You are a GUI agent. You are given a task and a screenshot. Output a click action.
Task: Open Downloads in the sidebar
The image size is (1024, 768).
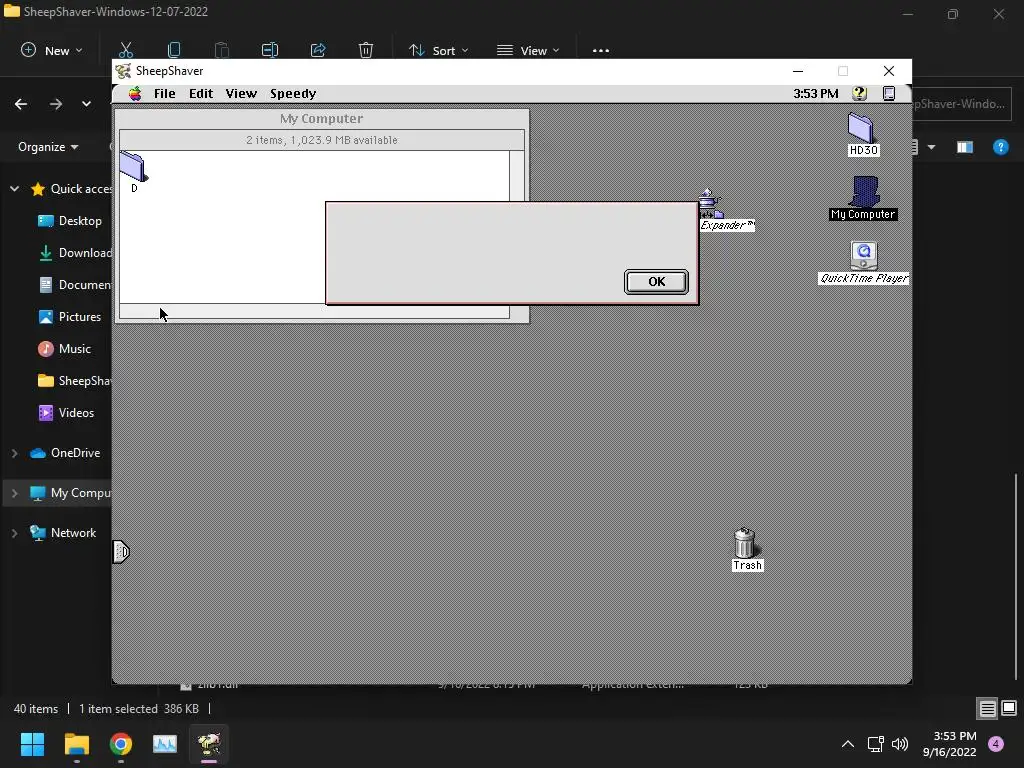point(74,253)
